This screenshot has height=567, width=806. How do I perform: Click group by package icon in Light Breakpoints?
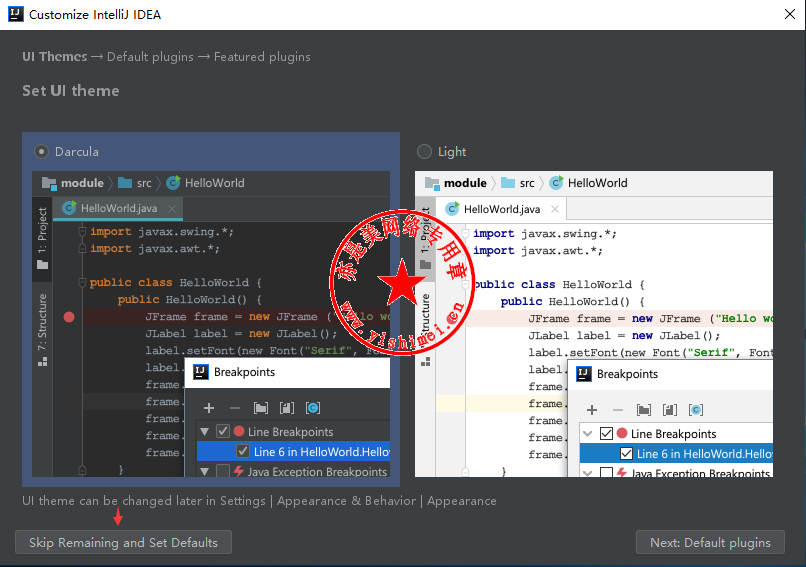(644, 410)
